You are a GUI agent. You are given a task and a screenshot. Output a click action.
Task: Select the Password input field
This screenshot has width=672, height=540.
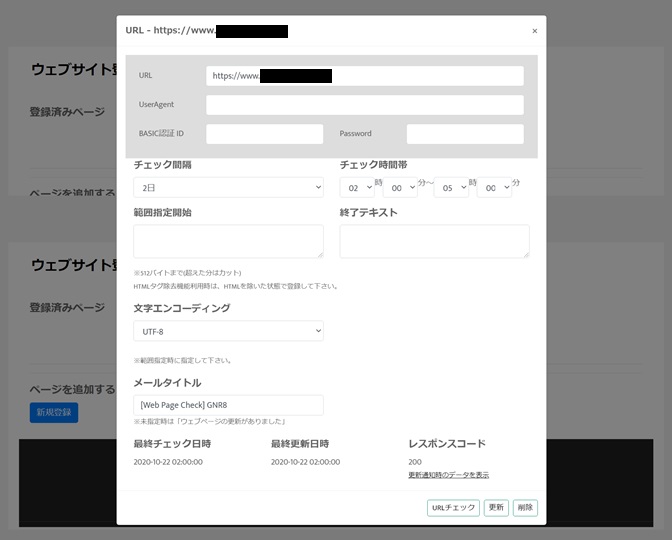click(464, 134)
